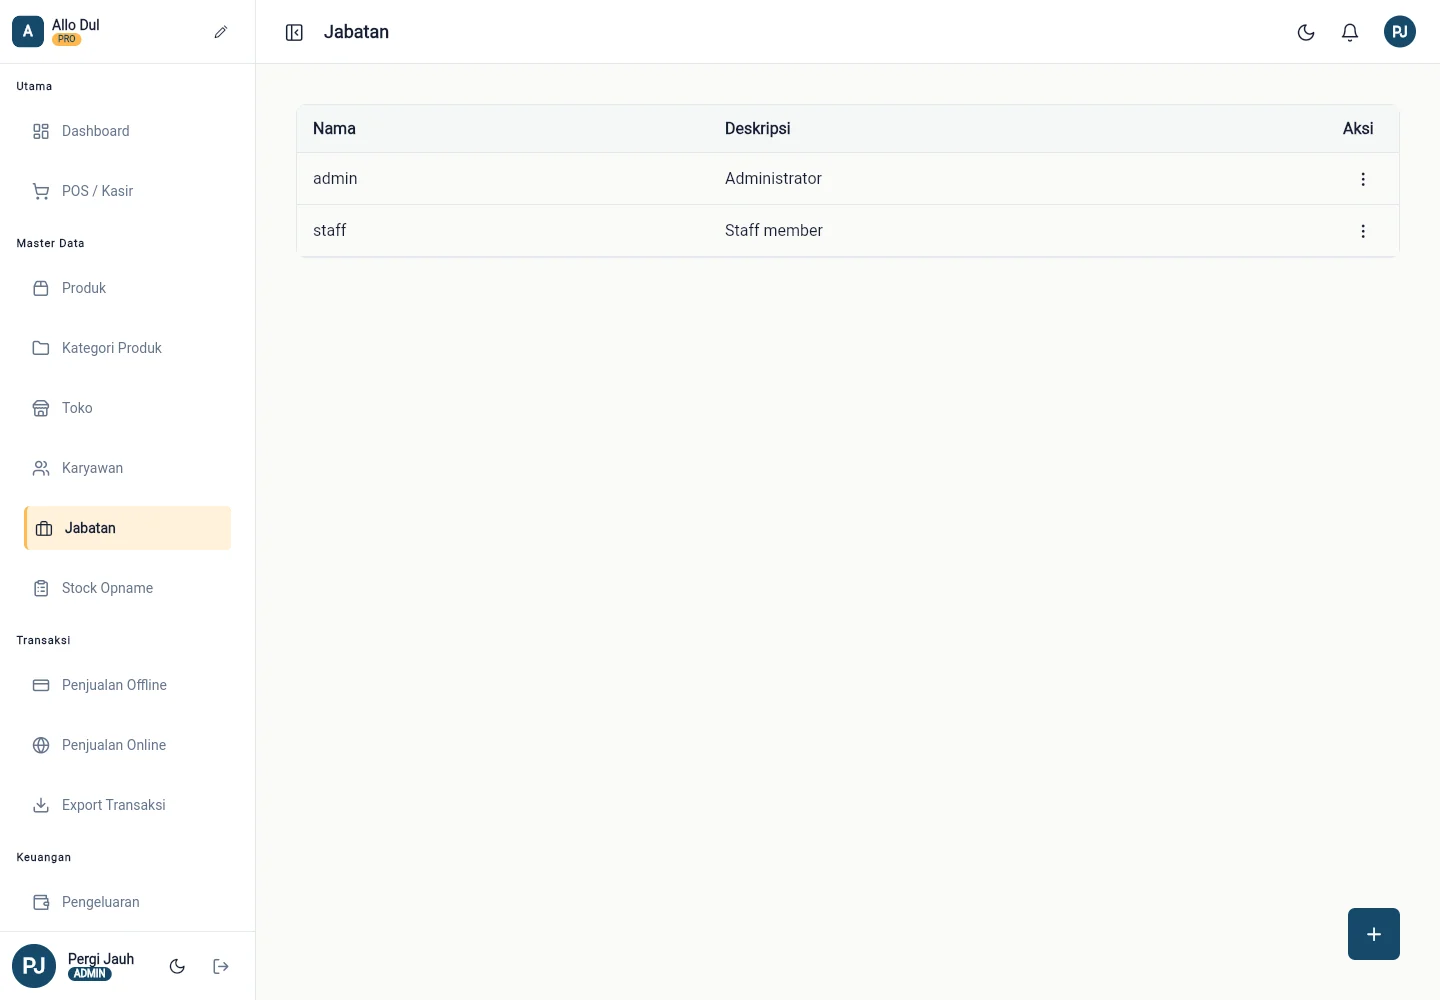The height and width of the screenshot is (1000, 1440).
Task: Open Dashboard from the sidebar
Action: tap(127, 131)
